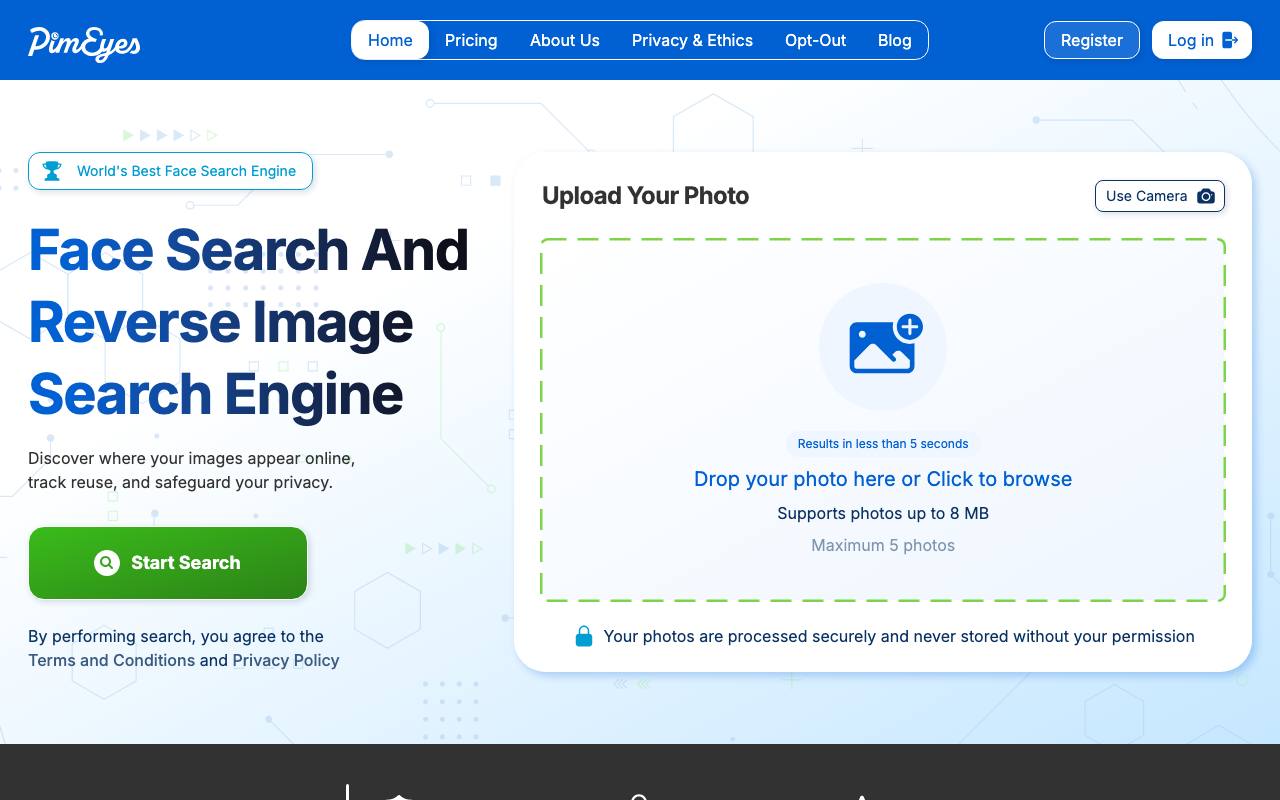Click the PimEyes logo

tap(84, 42)
